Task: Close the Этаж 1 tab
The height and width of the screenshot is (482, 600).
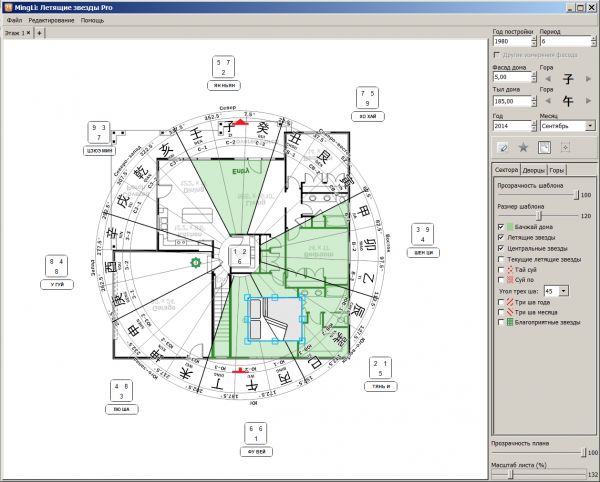Action: 28,33
